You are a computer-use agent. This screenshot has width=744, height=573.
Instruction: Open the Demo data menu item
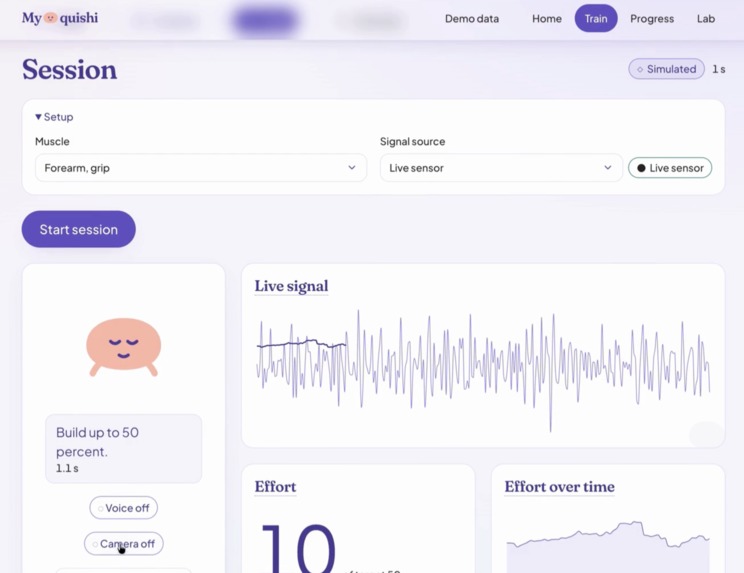[x=472, y=18]
